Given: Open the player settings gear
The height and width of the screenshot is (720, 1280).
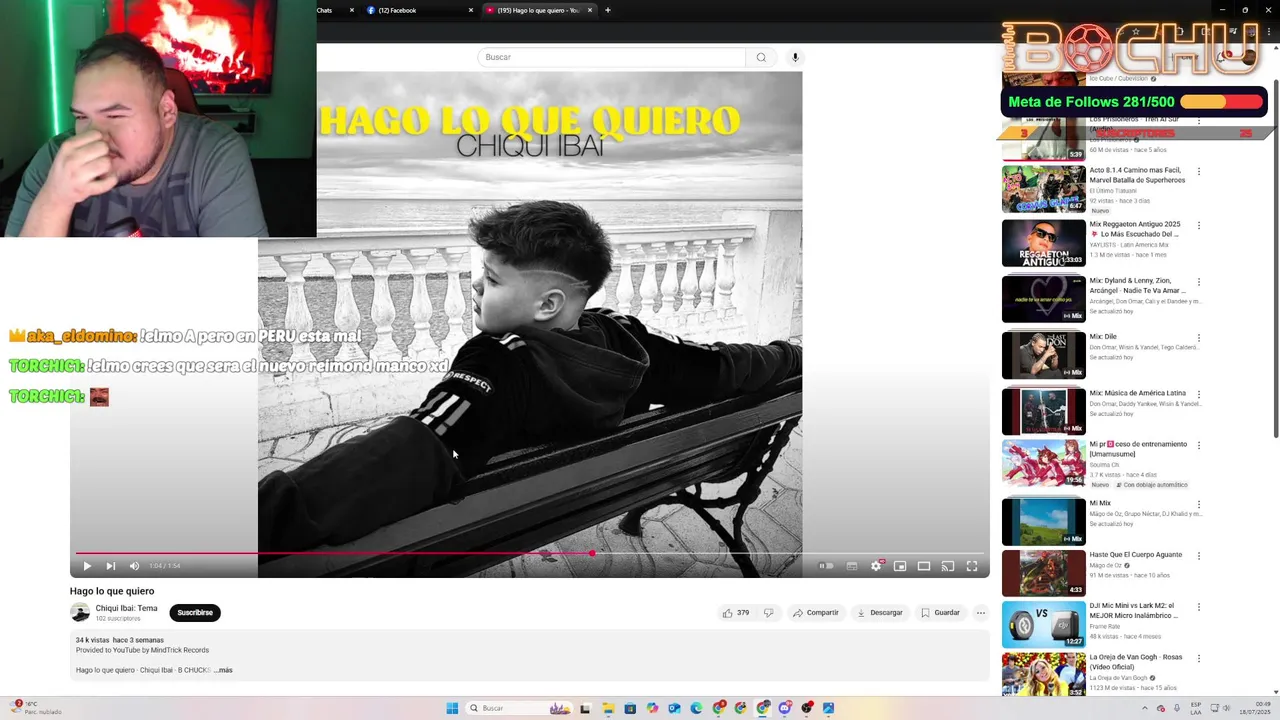Looking at the screenshot, I should pos(876,566).
